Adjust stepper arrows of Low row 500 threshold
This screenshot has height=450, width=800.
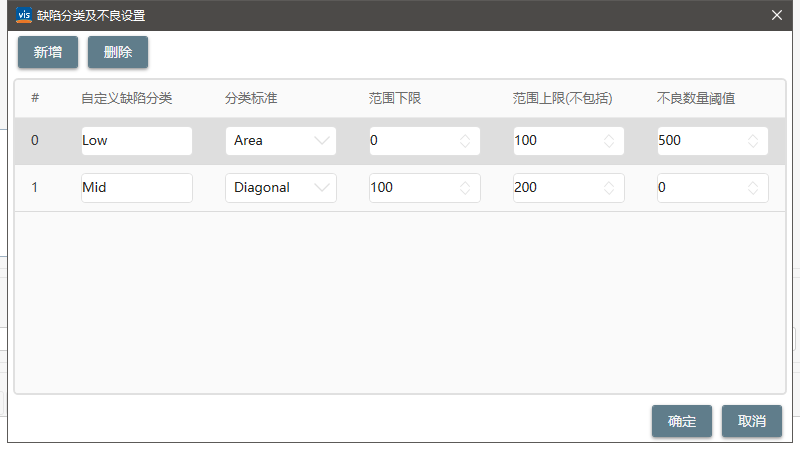(753, 141)
